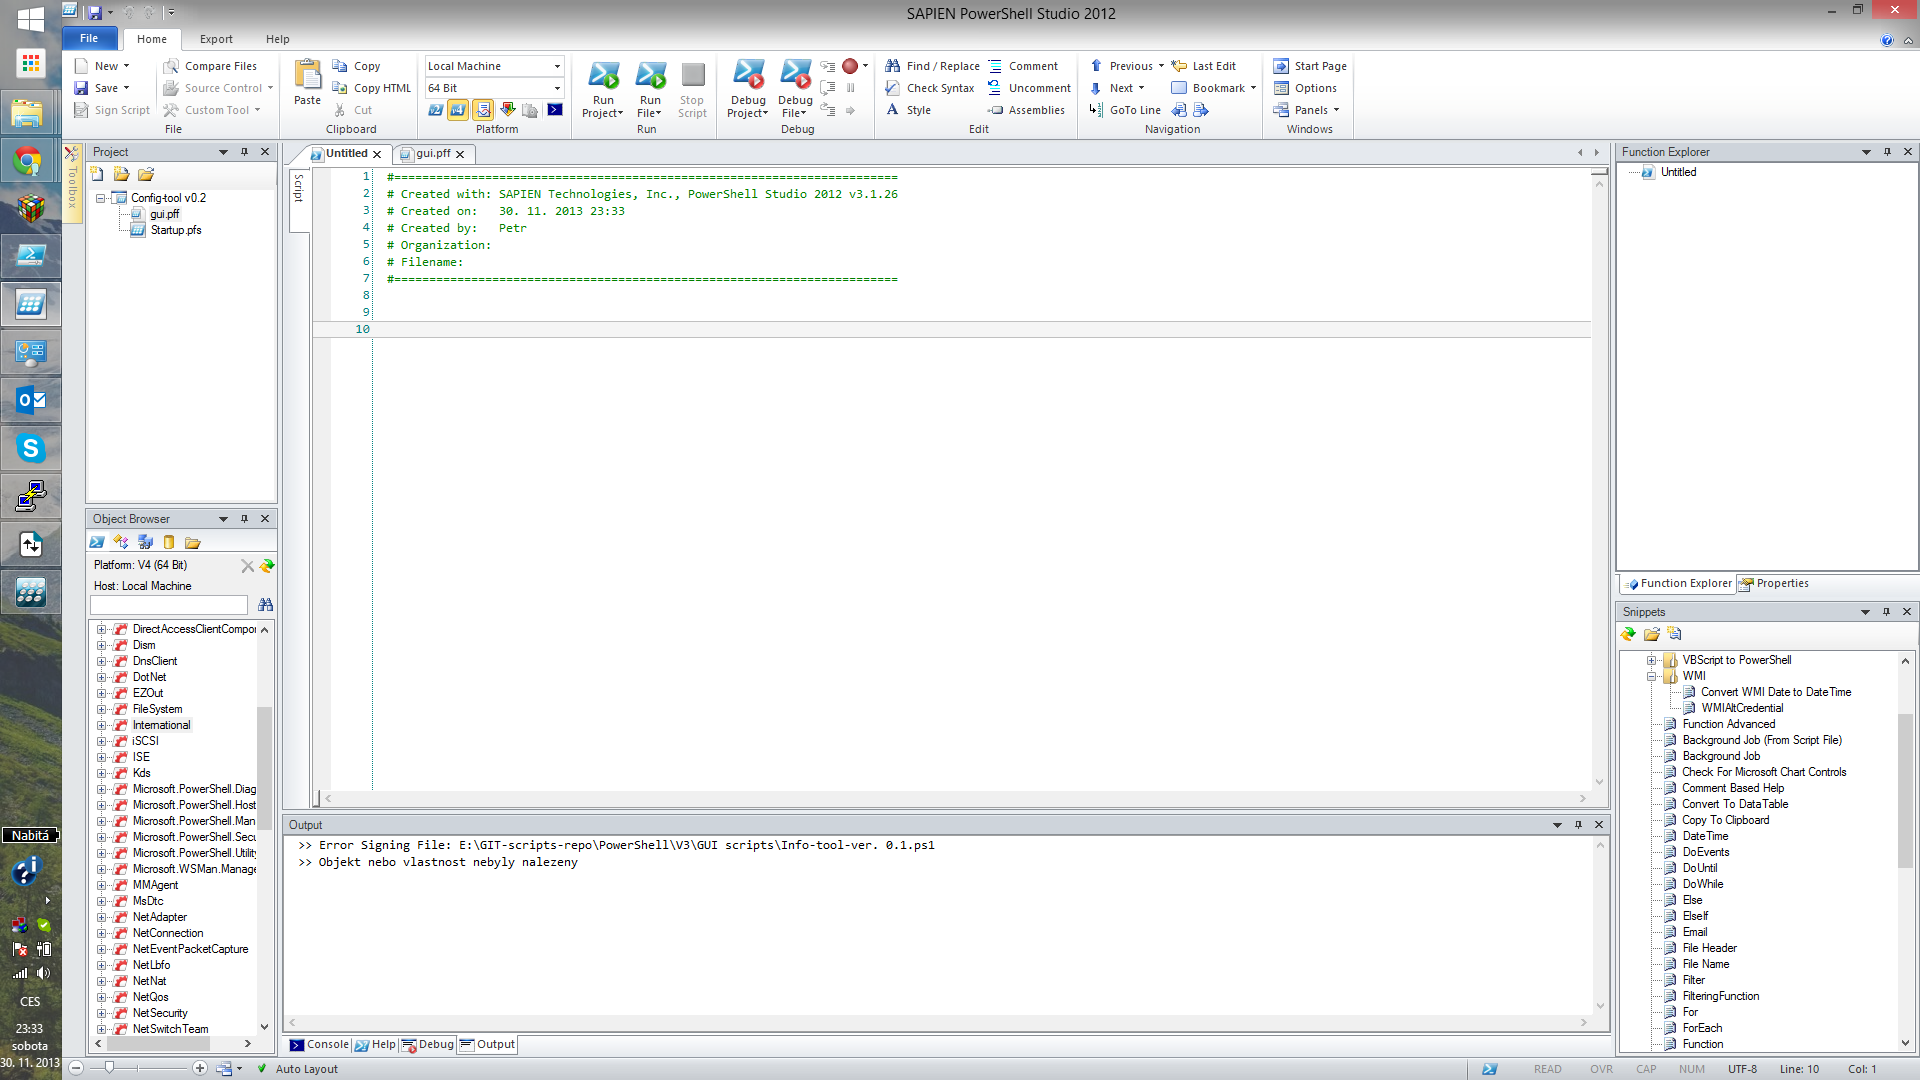Open Compare Files tool
The height and width of the screenshot is (1080, 1920).
(210, 66)
